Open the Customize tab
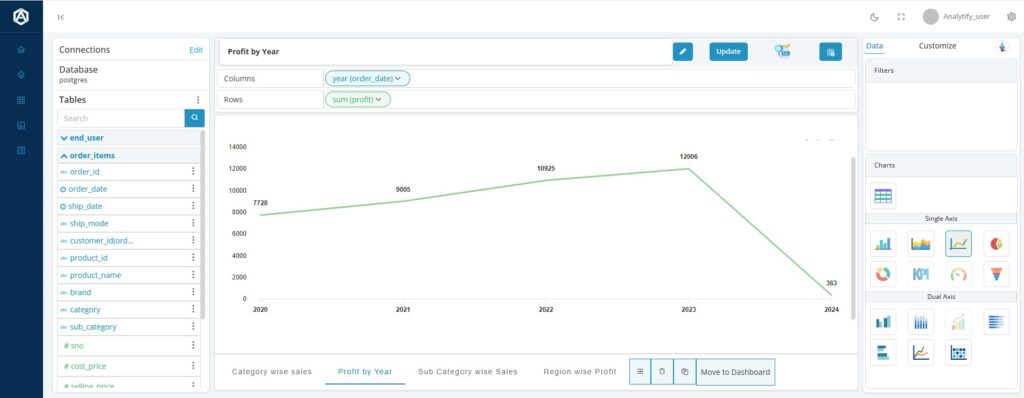The height and width of the screenshot is (398, 1024). [937, 46]
